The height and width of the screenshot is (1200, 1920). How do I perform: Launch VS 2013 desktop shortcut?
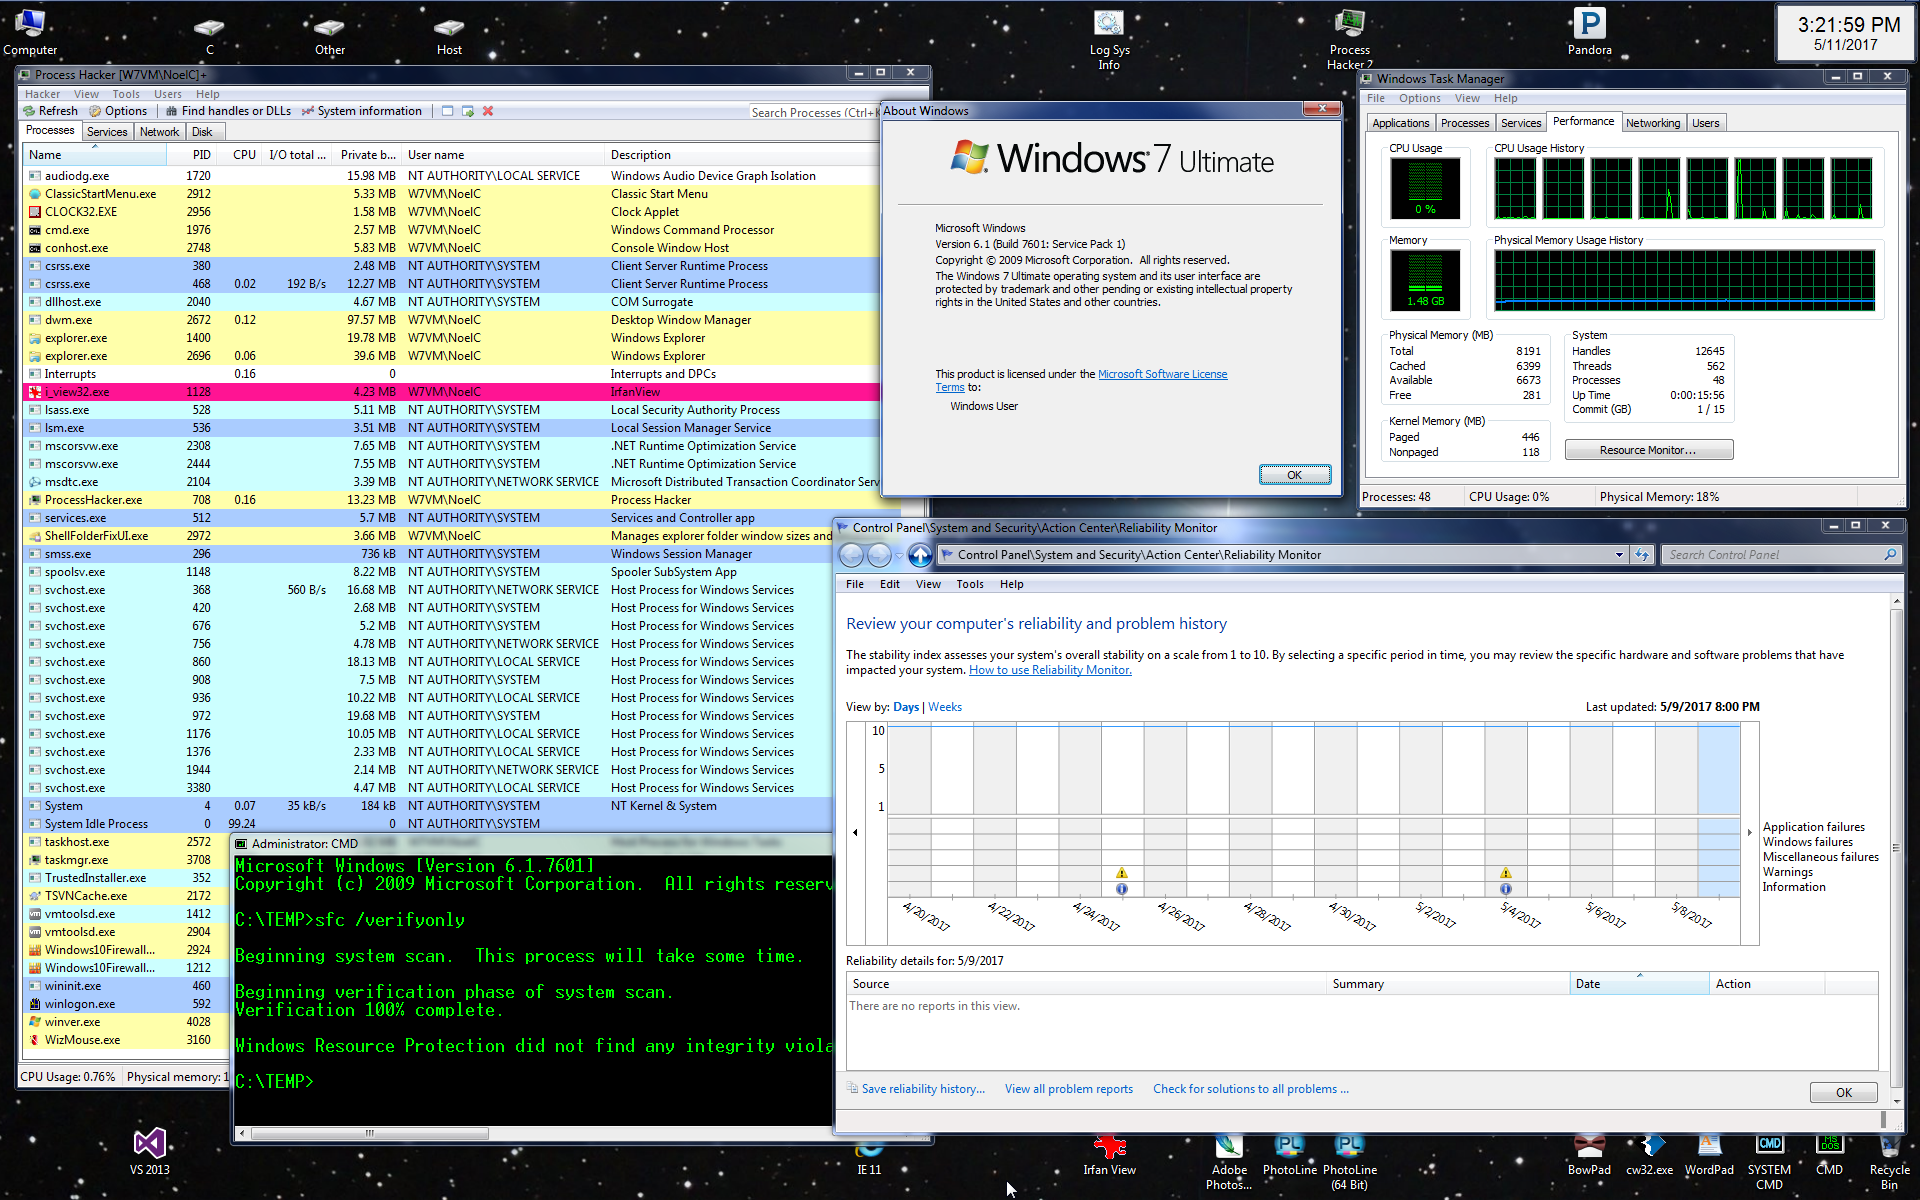pos(150,1152)
